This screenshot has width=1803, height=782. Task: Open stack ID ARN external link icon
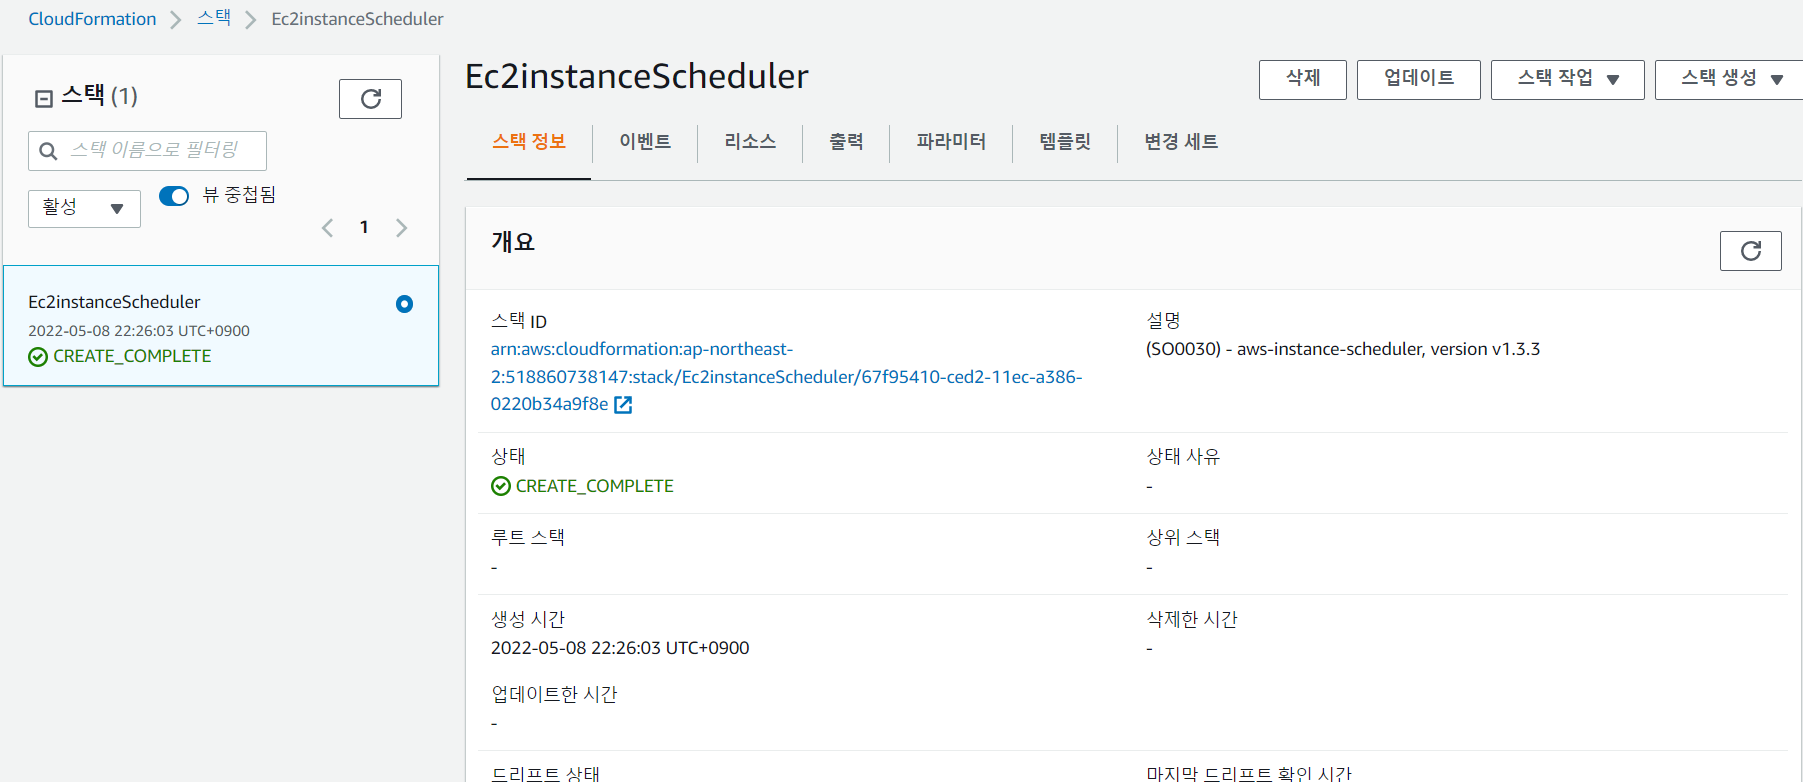[x=623, y=405]
